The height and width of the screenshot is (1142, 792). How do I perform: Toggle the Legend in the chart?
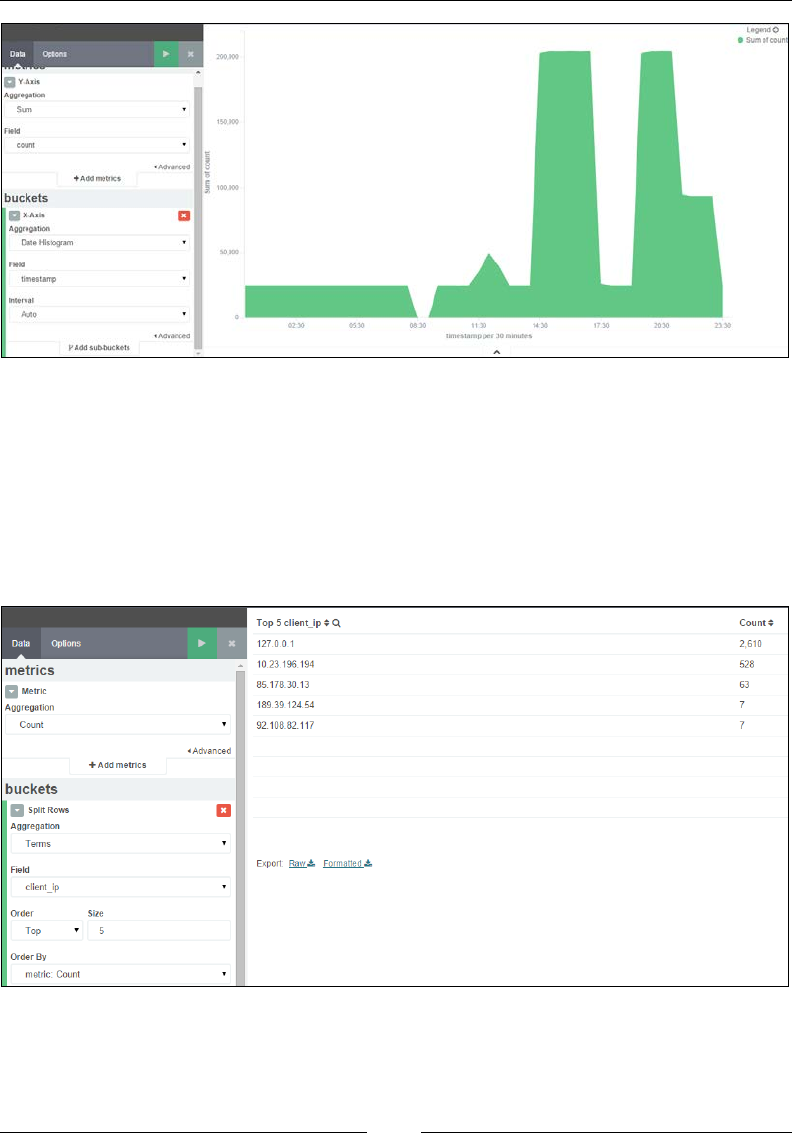[762, 30]
